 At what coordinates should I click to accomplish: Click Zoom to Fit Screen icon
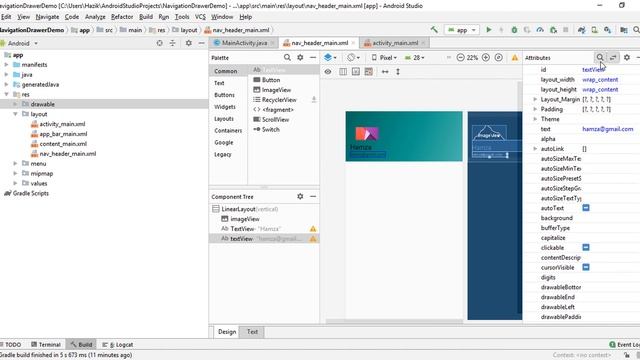coord(498,58)
